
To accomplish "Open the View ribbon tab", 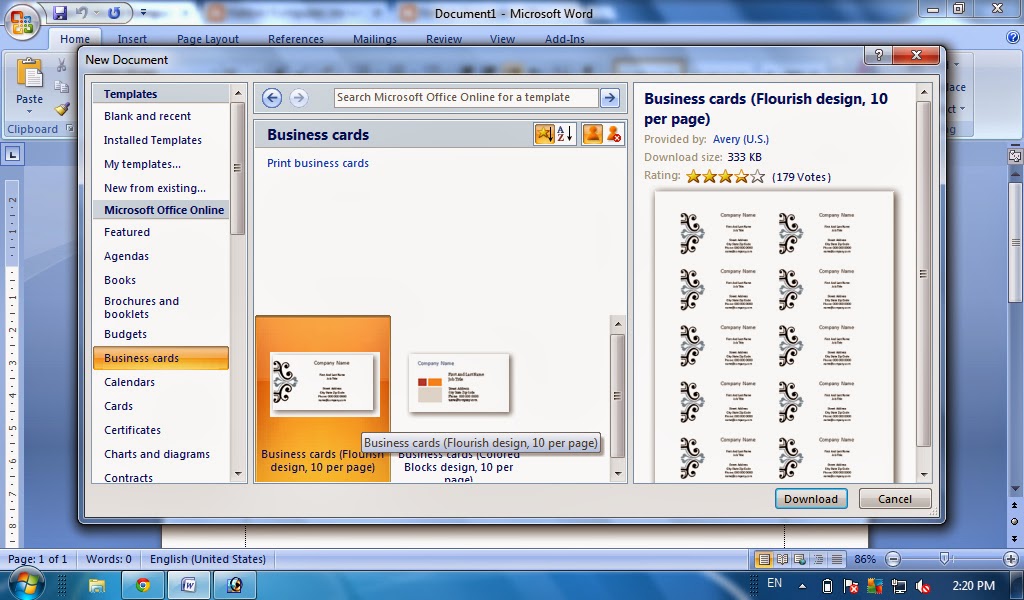I will [502, 39].
